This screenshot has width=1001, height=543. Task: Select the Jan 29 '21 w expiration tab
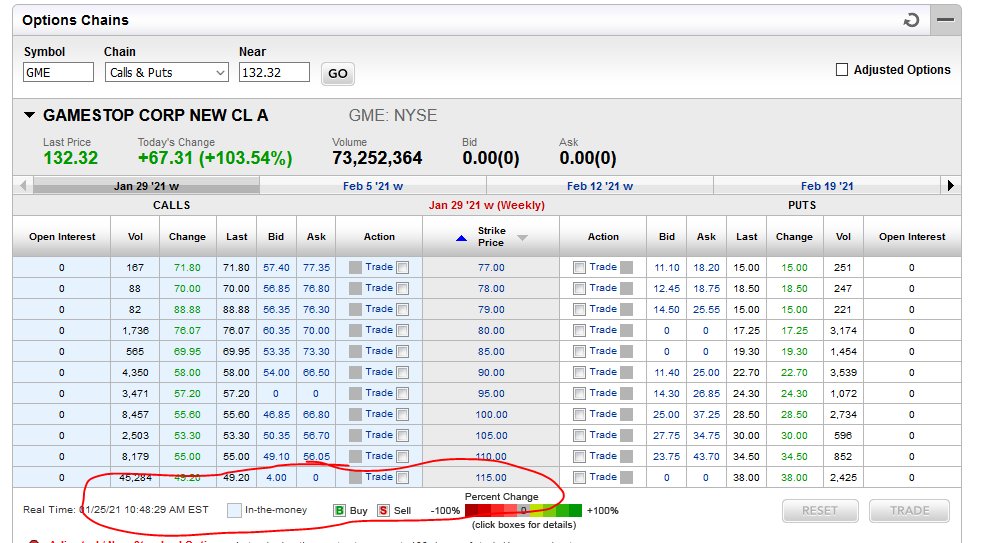click(146, 186)
